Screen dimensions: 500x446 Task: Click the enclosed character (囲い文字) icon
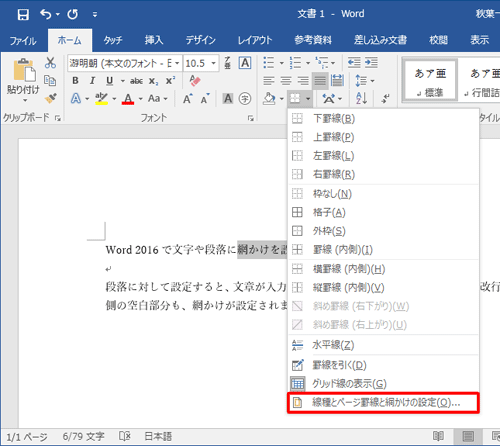click(x=245, y=99)
